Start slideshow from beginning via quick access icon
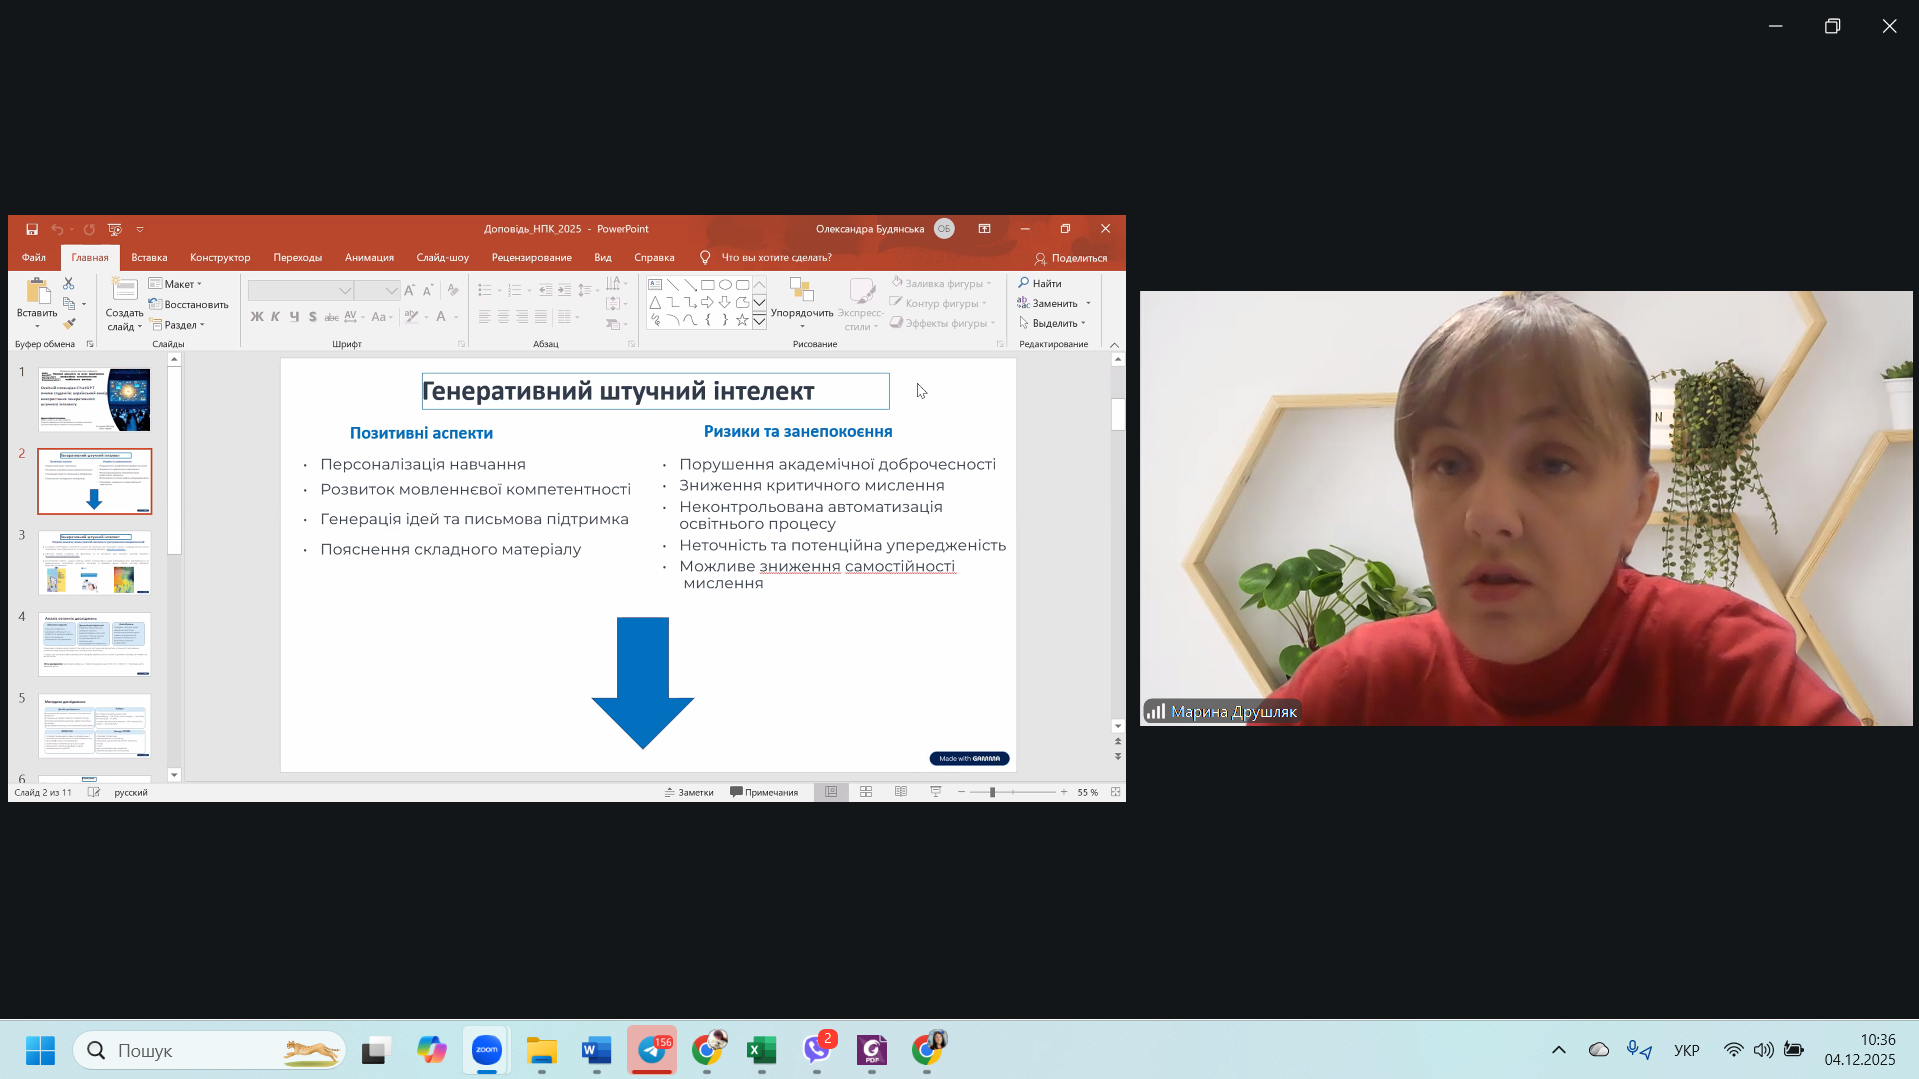Screen dimensions: 1919x1079 [115, 229]
